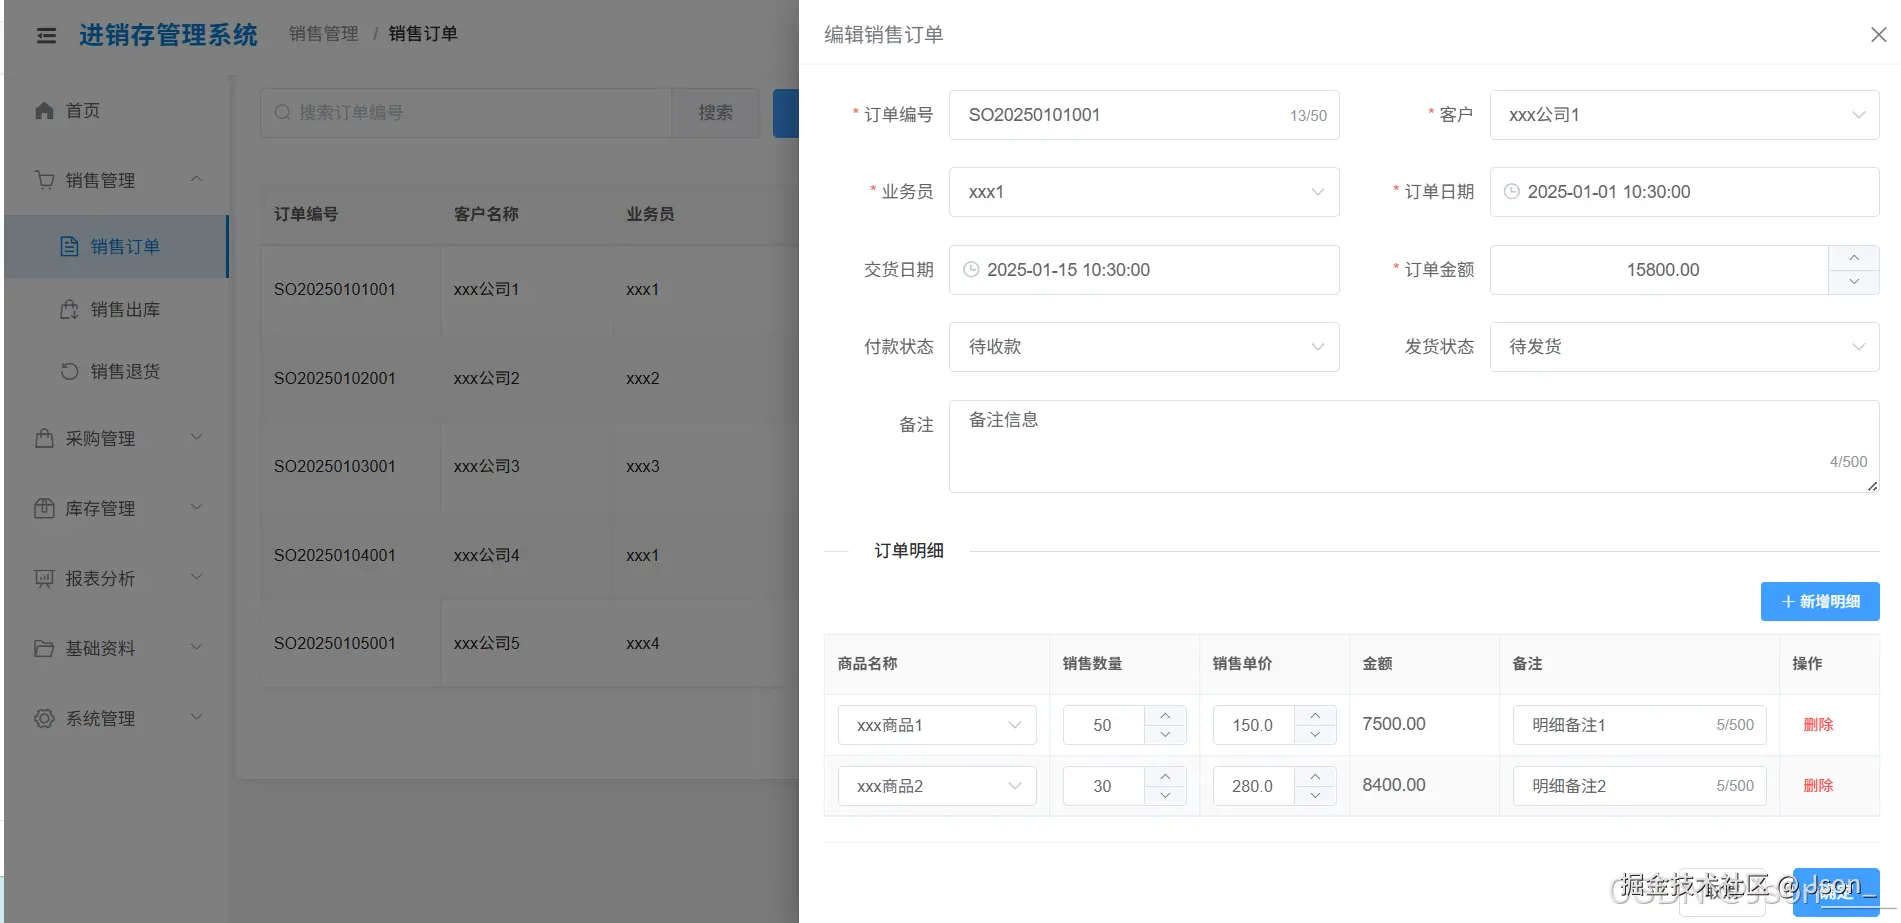
Task: Click the document icon beside 销售订单
Action: [69, 247]
